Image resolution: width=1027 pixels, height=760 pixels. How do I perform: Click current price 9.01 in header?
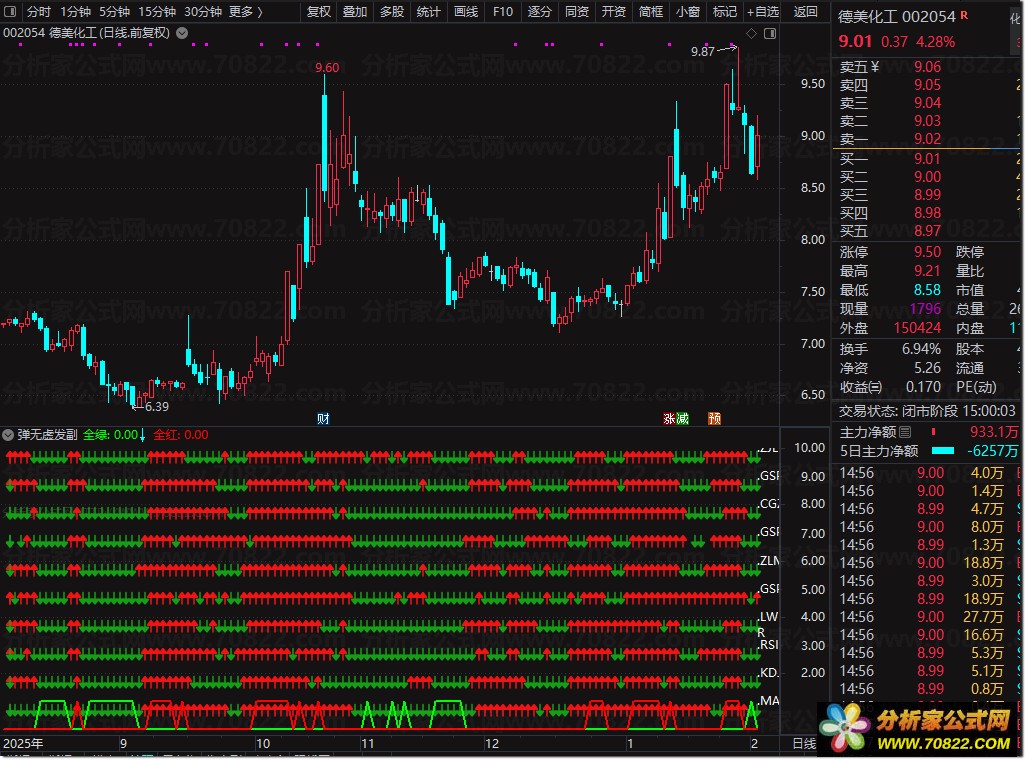[x=855, y=41]
